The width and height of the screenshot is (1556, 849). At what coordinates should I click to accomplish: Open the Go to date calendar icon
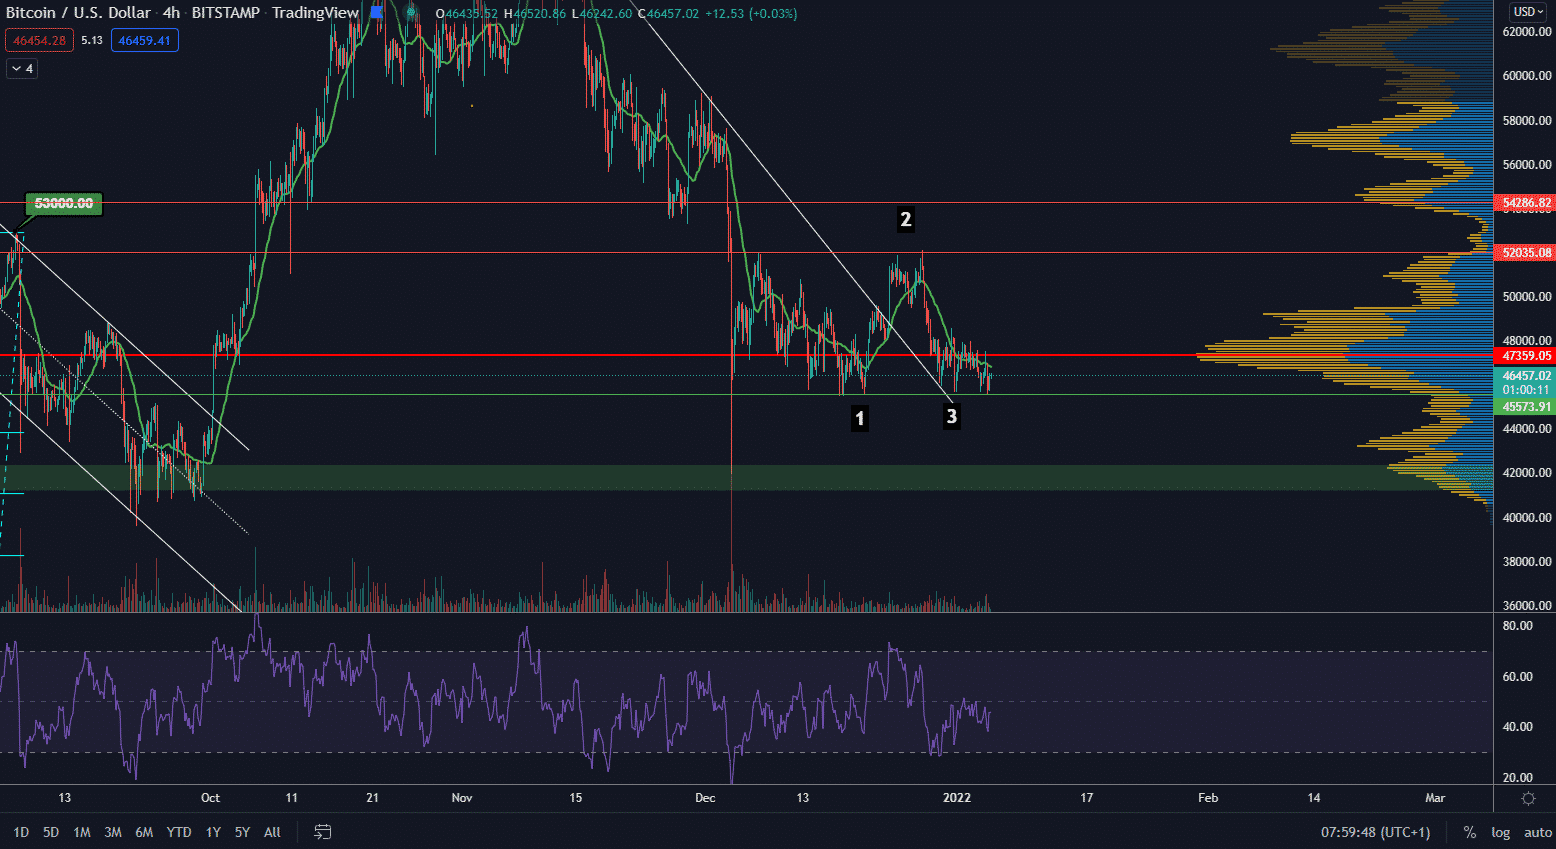point(322,832)
